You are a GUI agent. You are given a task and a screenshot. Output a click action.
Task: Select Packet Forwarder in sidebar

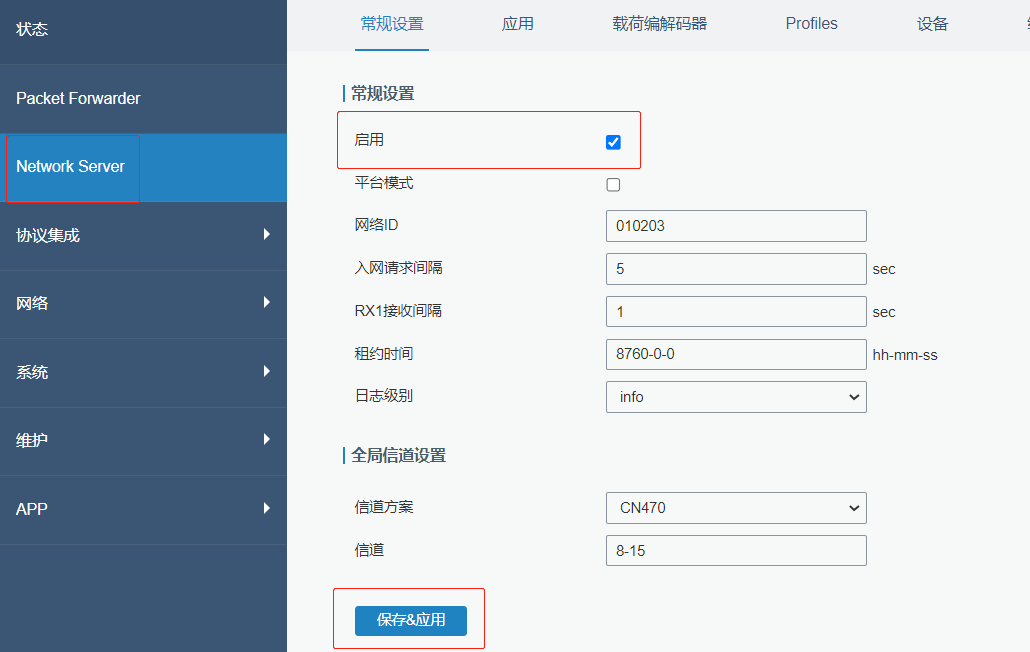point(78,98)
